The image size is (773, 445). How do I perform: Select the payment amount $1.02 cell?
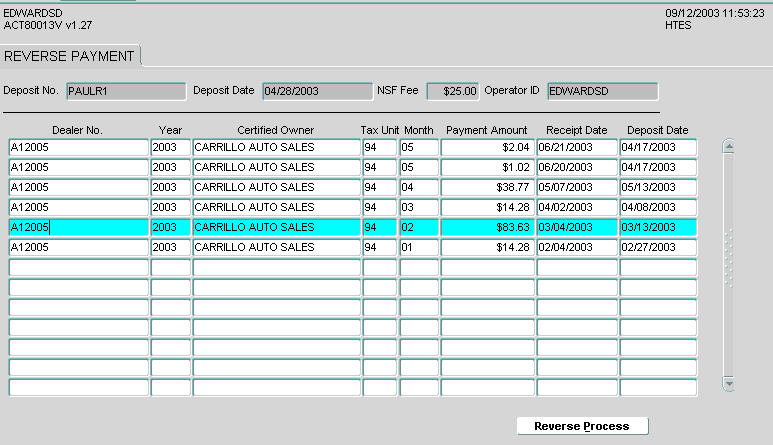pos(486,167)
